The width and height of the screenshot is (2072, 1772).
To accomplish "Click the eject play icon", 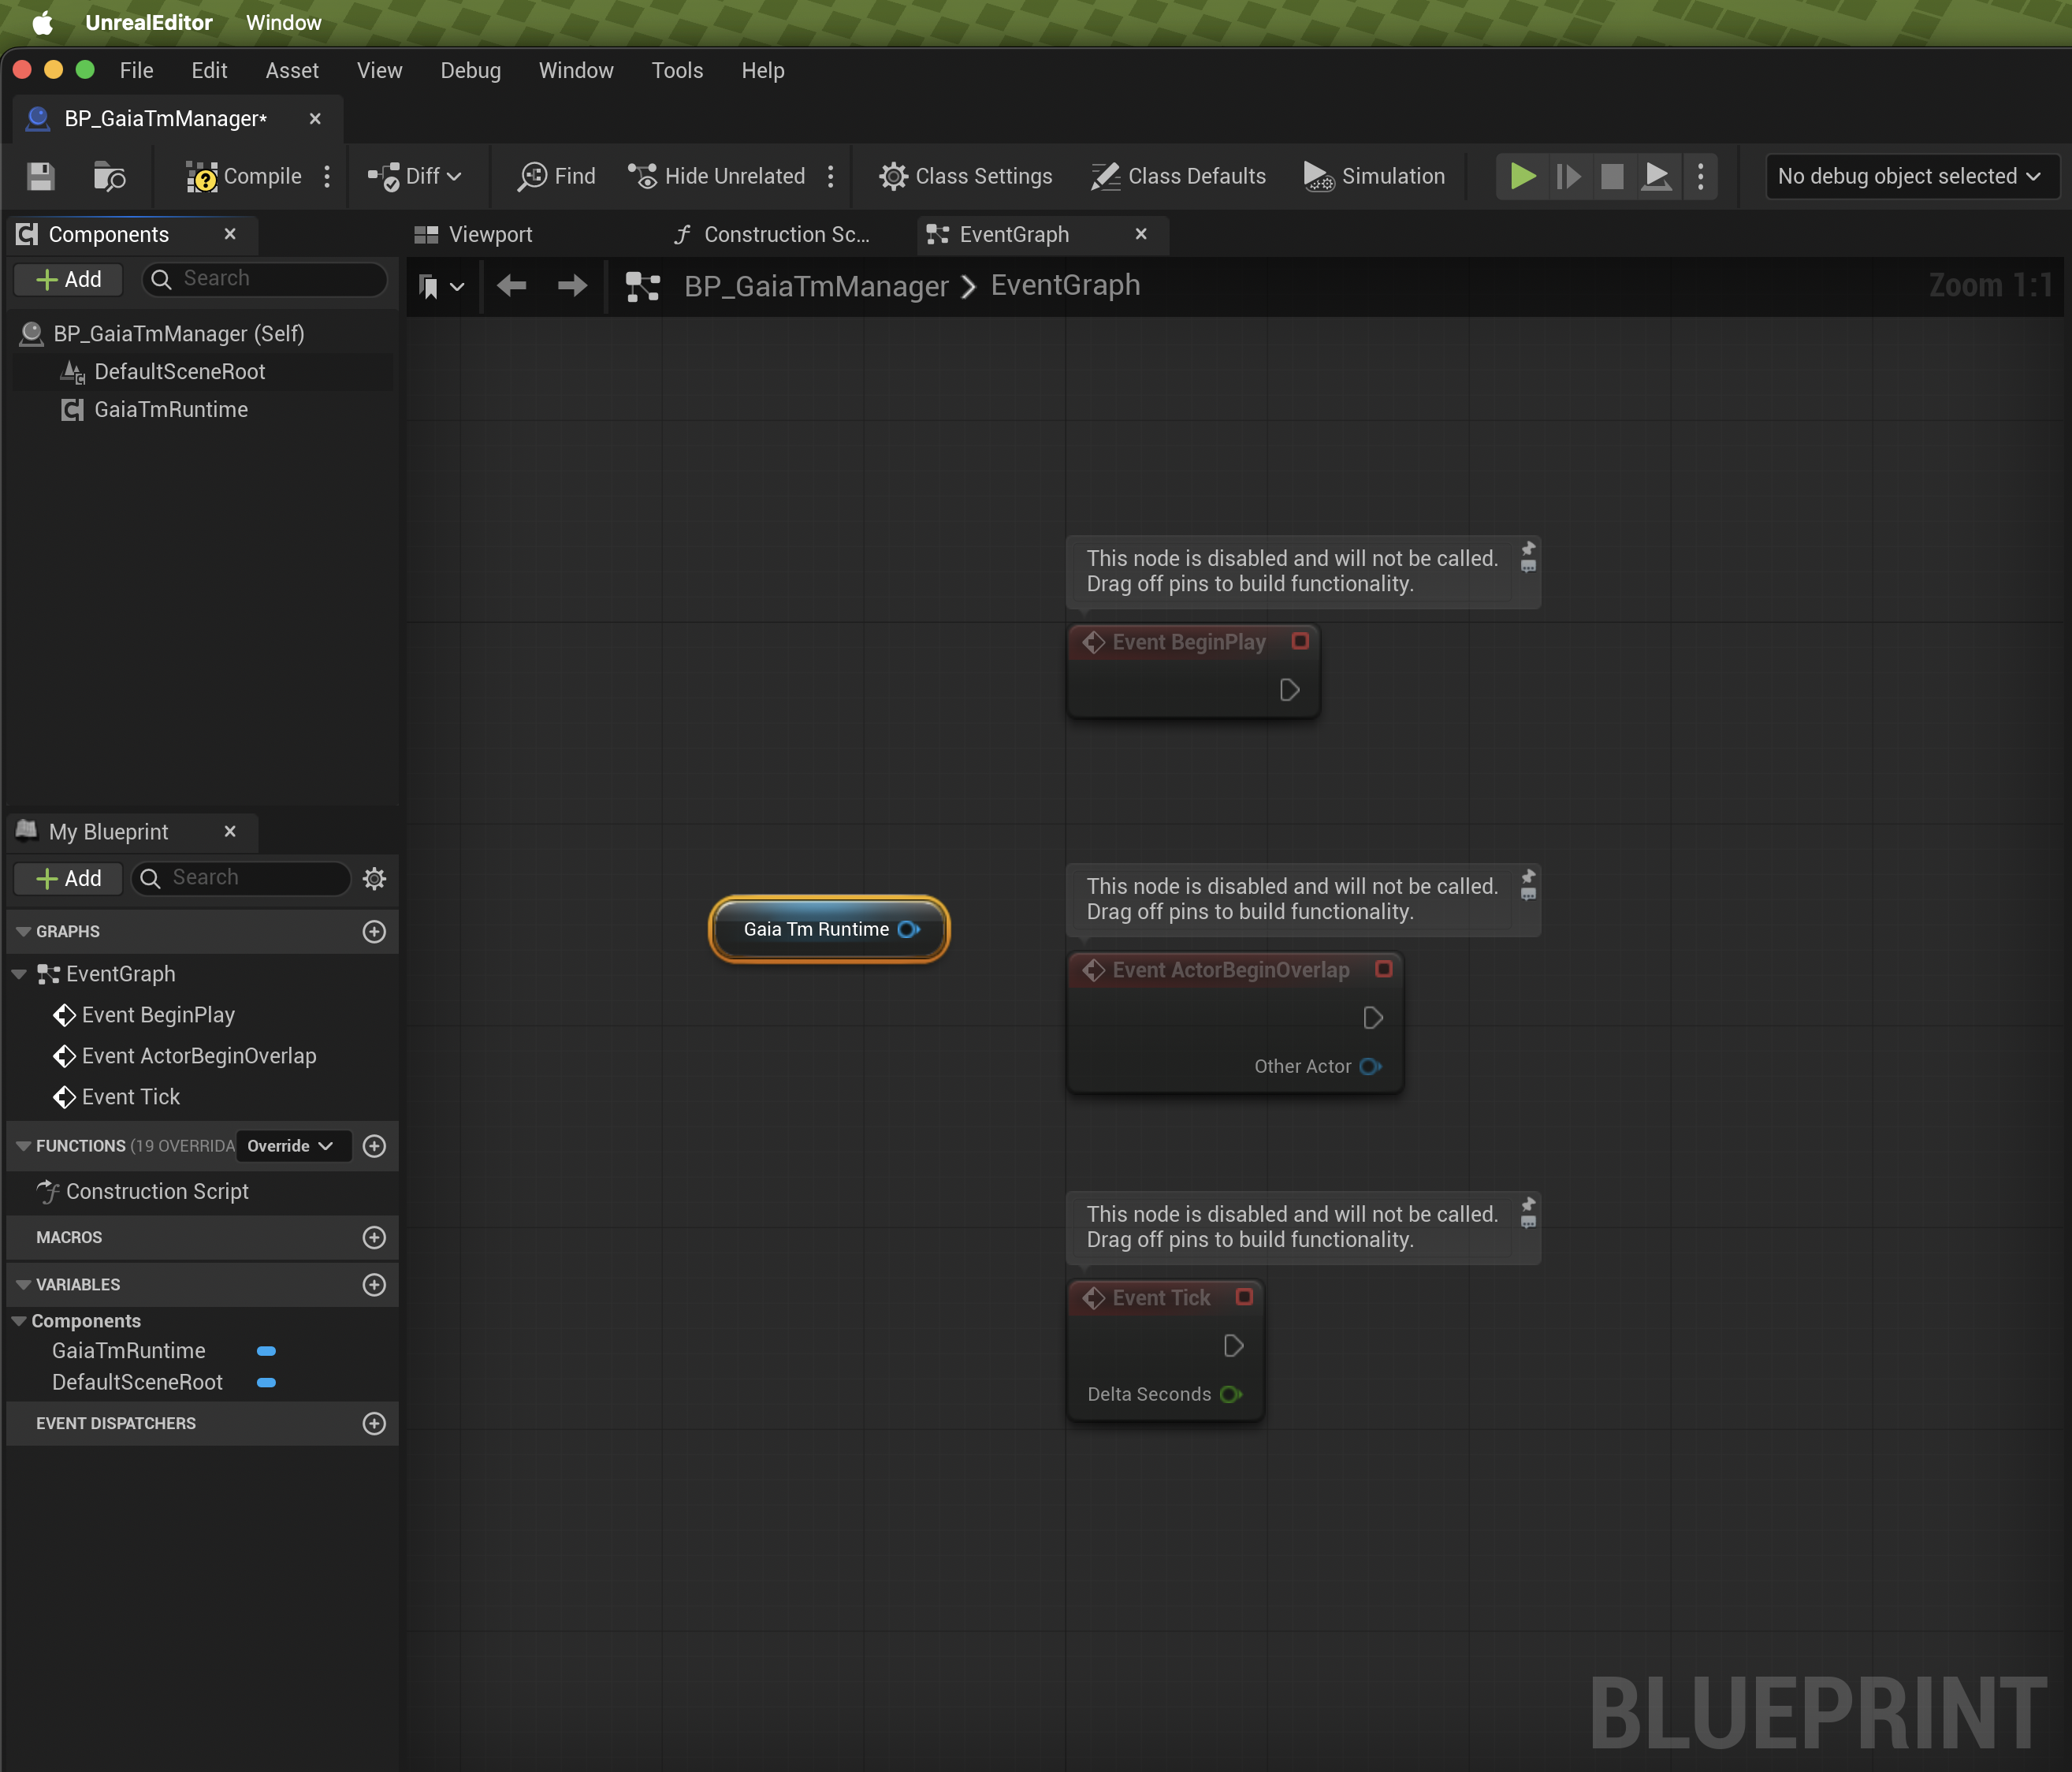I will click(1656, 177).
